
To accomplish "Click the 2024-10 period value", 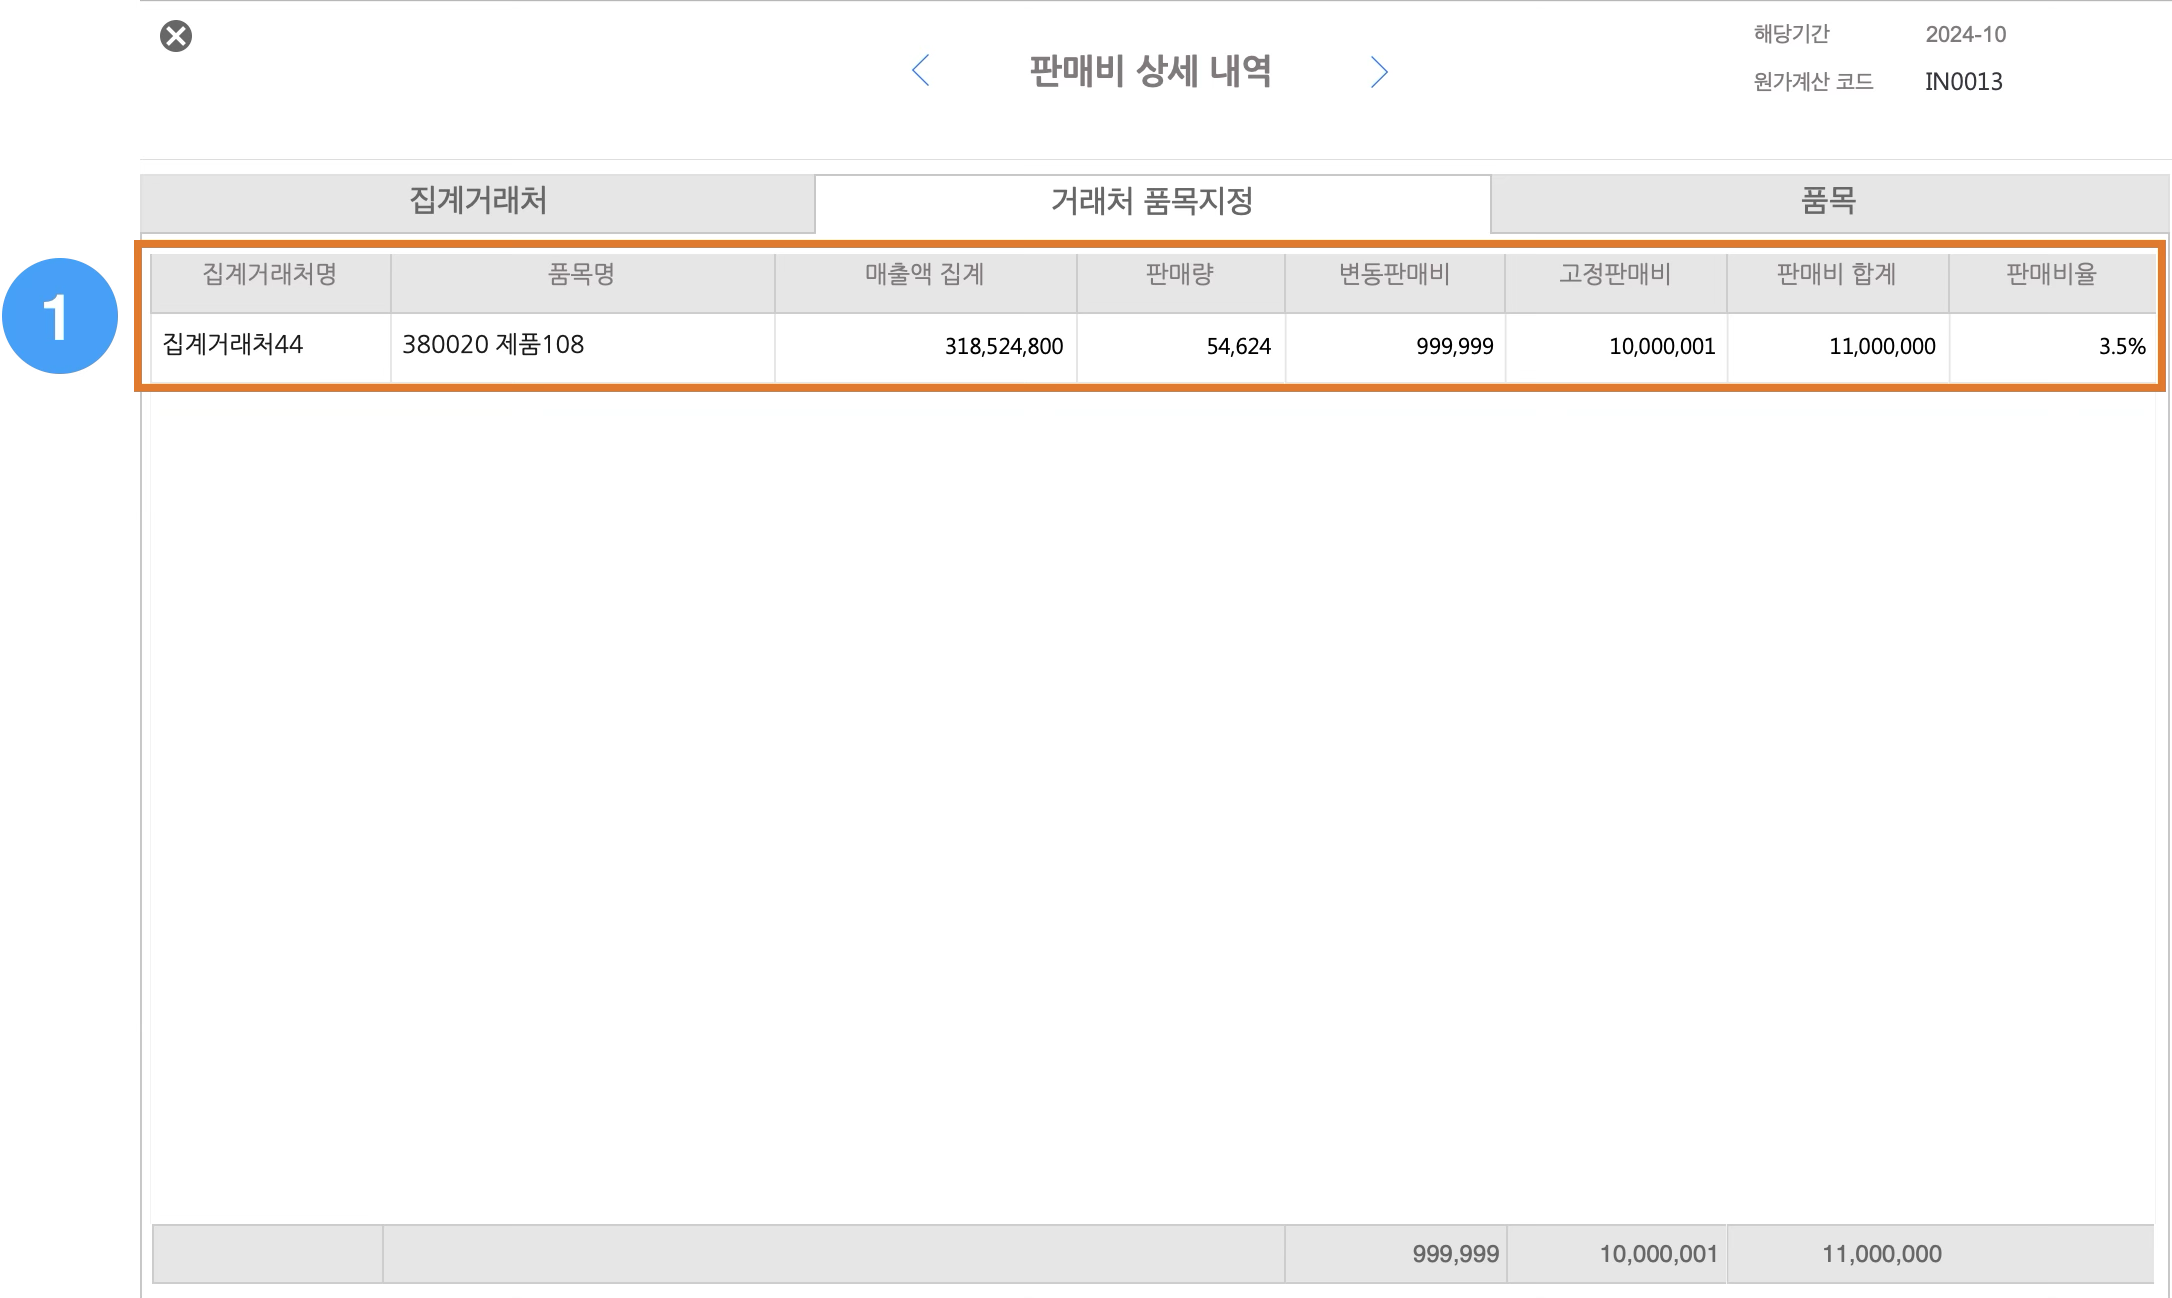I will tap(1965, 35).
